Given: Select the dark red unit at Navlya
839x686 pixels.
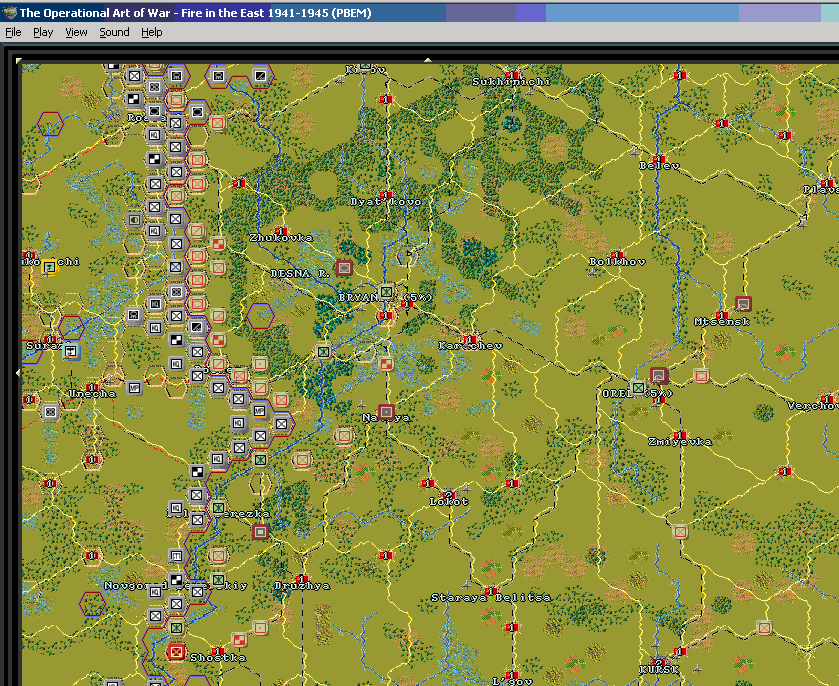Looking at the screenshot, I should tap(386, 413).
